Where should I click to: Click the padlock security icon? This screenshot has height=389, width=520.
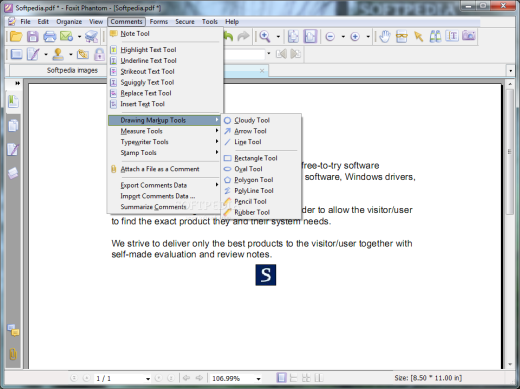[x=99, y=54]
